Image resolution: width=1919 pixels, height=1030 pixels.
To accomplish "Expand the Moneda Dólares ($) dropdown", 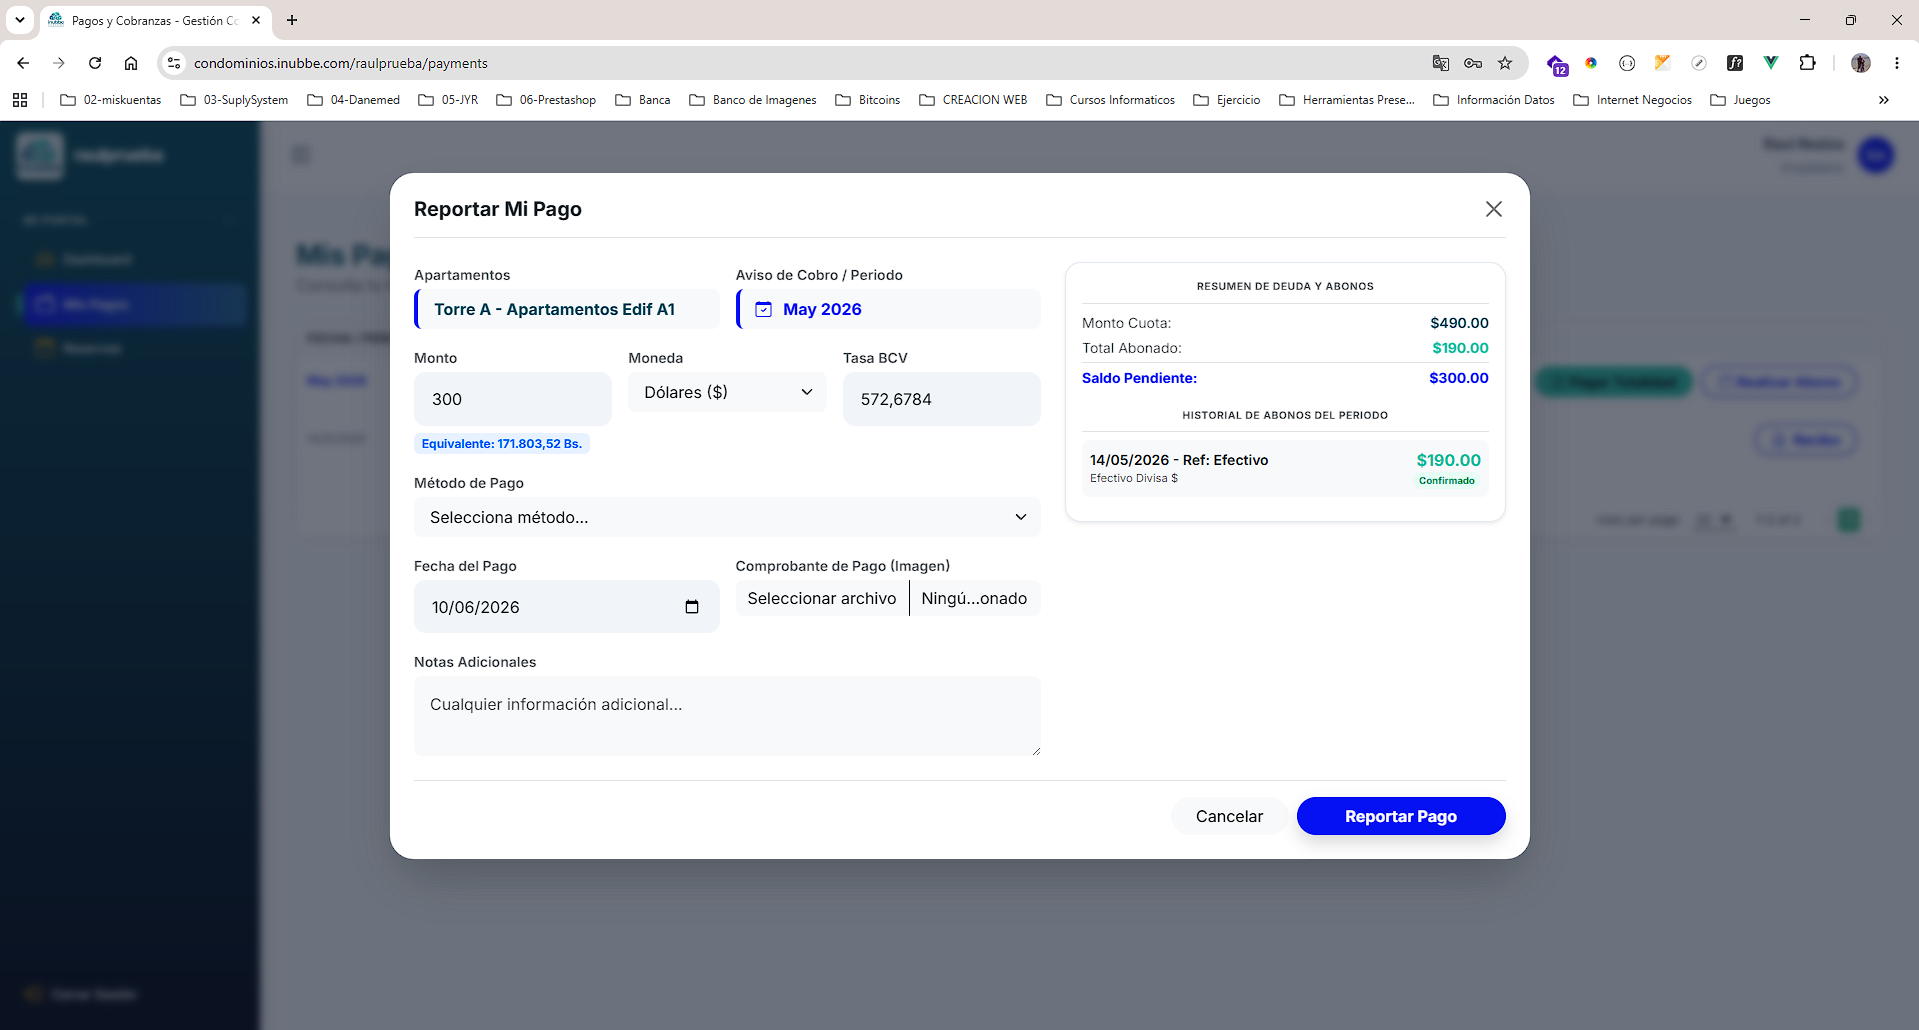I will 727,392.
